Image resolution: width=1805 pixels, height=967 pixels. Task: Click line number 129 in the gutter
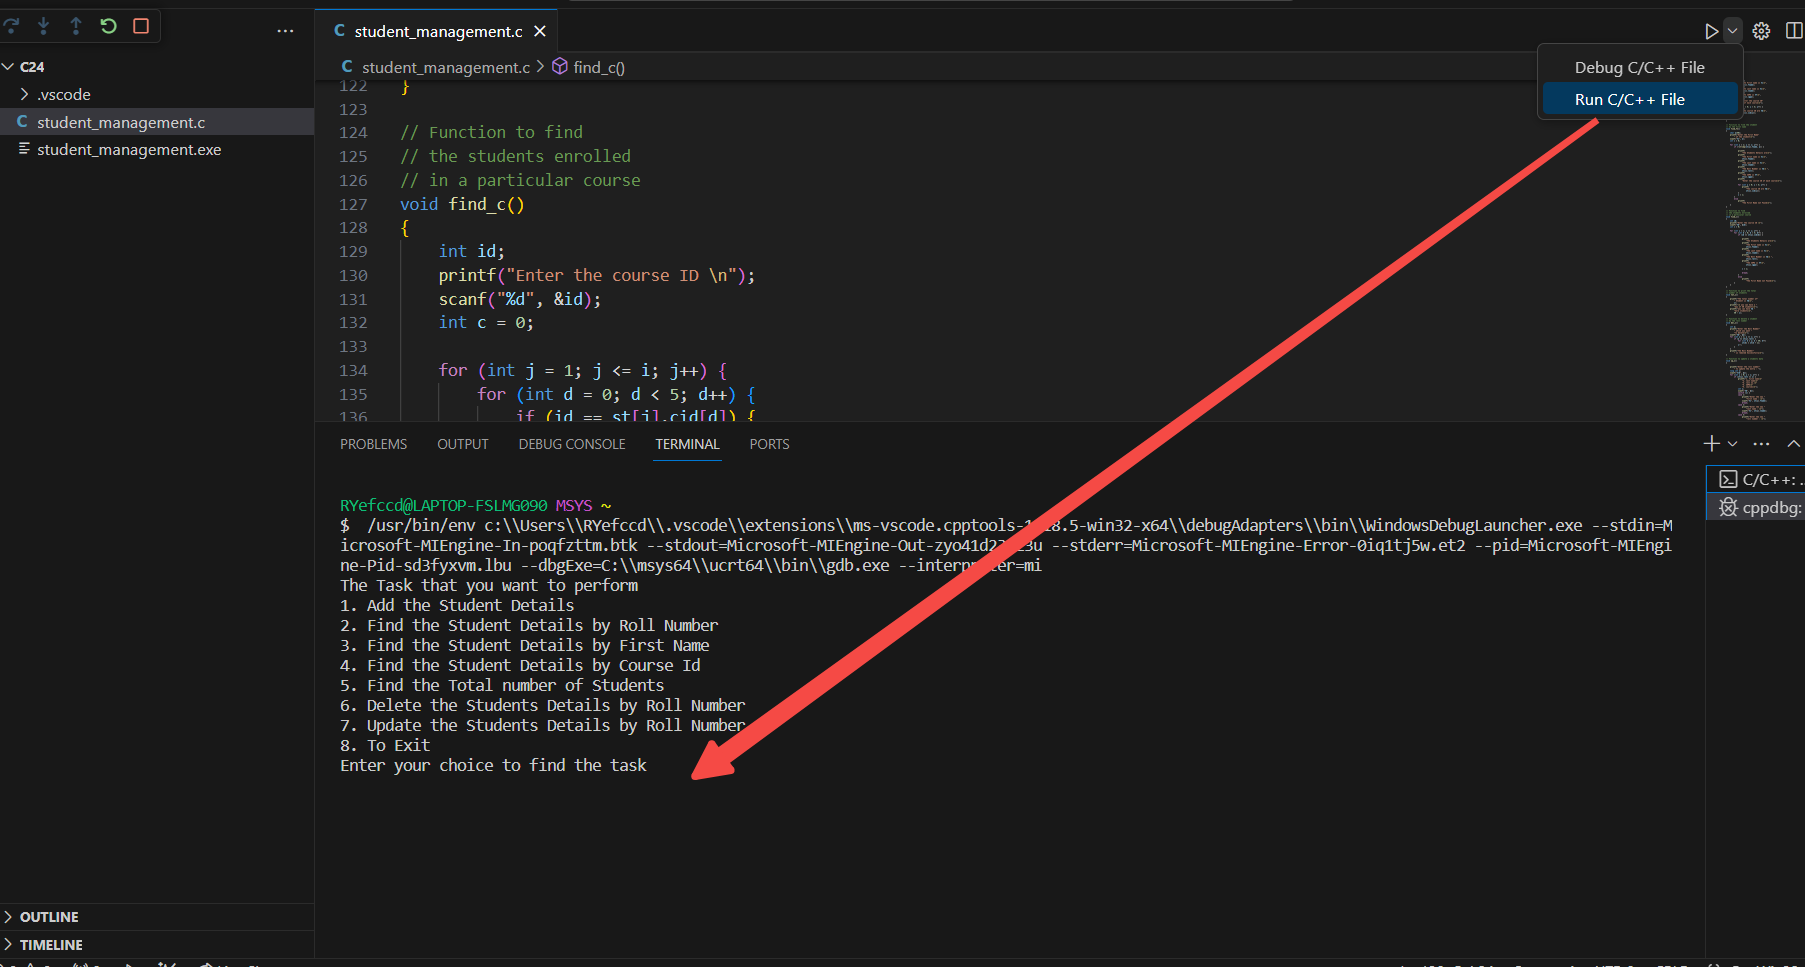pos(353,251)
